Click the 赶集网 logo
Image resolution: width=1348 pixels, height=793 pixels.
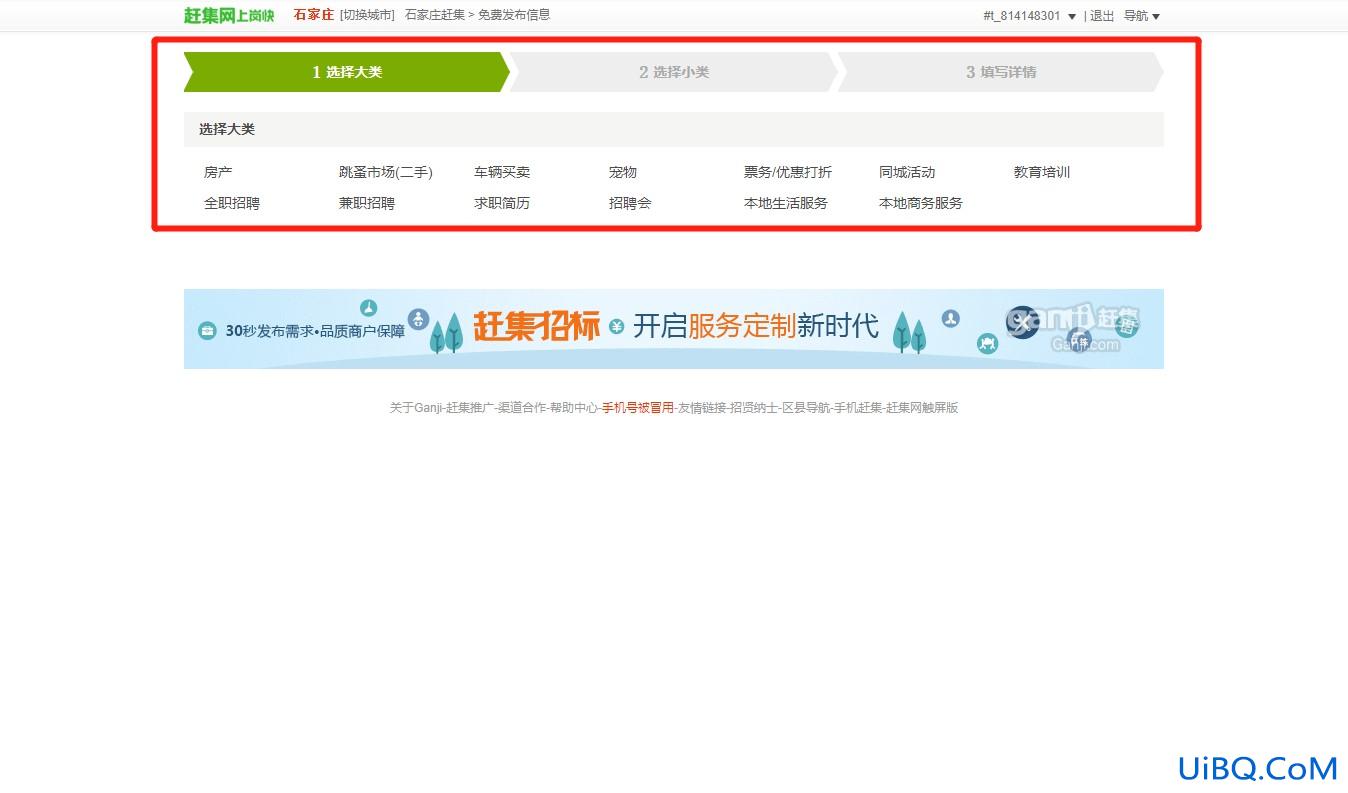coord(229,15)
